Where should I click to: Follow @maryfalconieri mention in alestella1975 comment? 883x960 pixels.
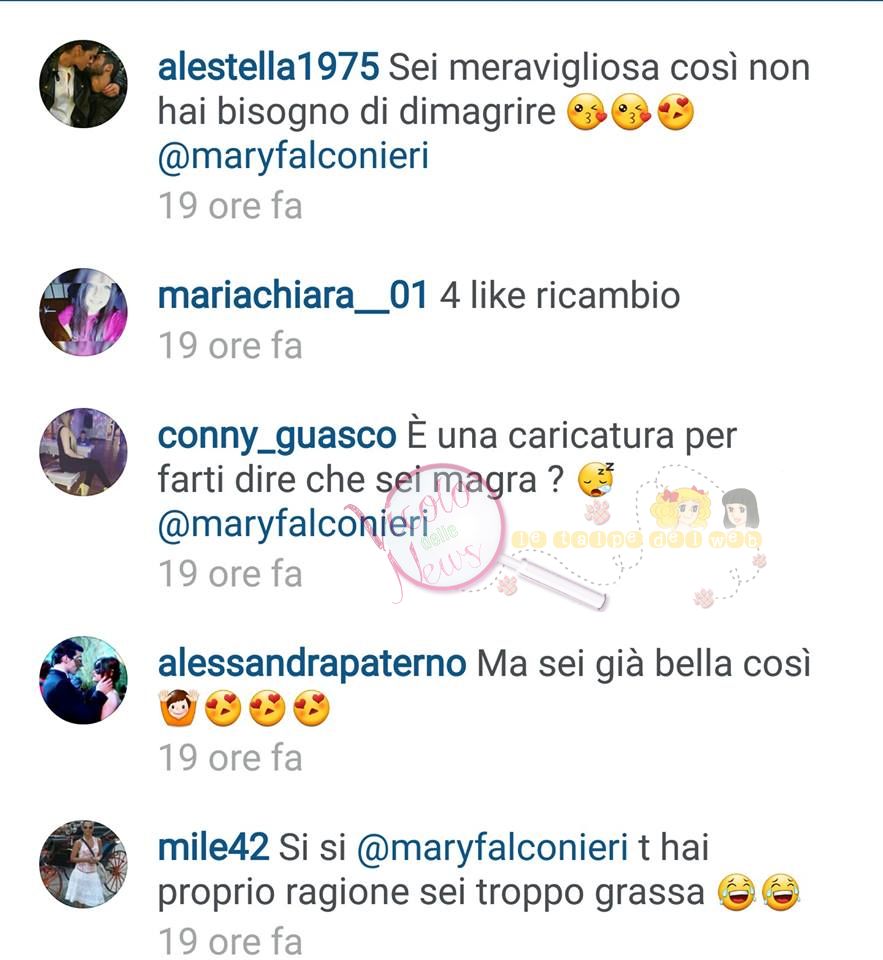pyautogui.click(x=293, y=157)
